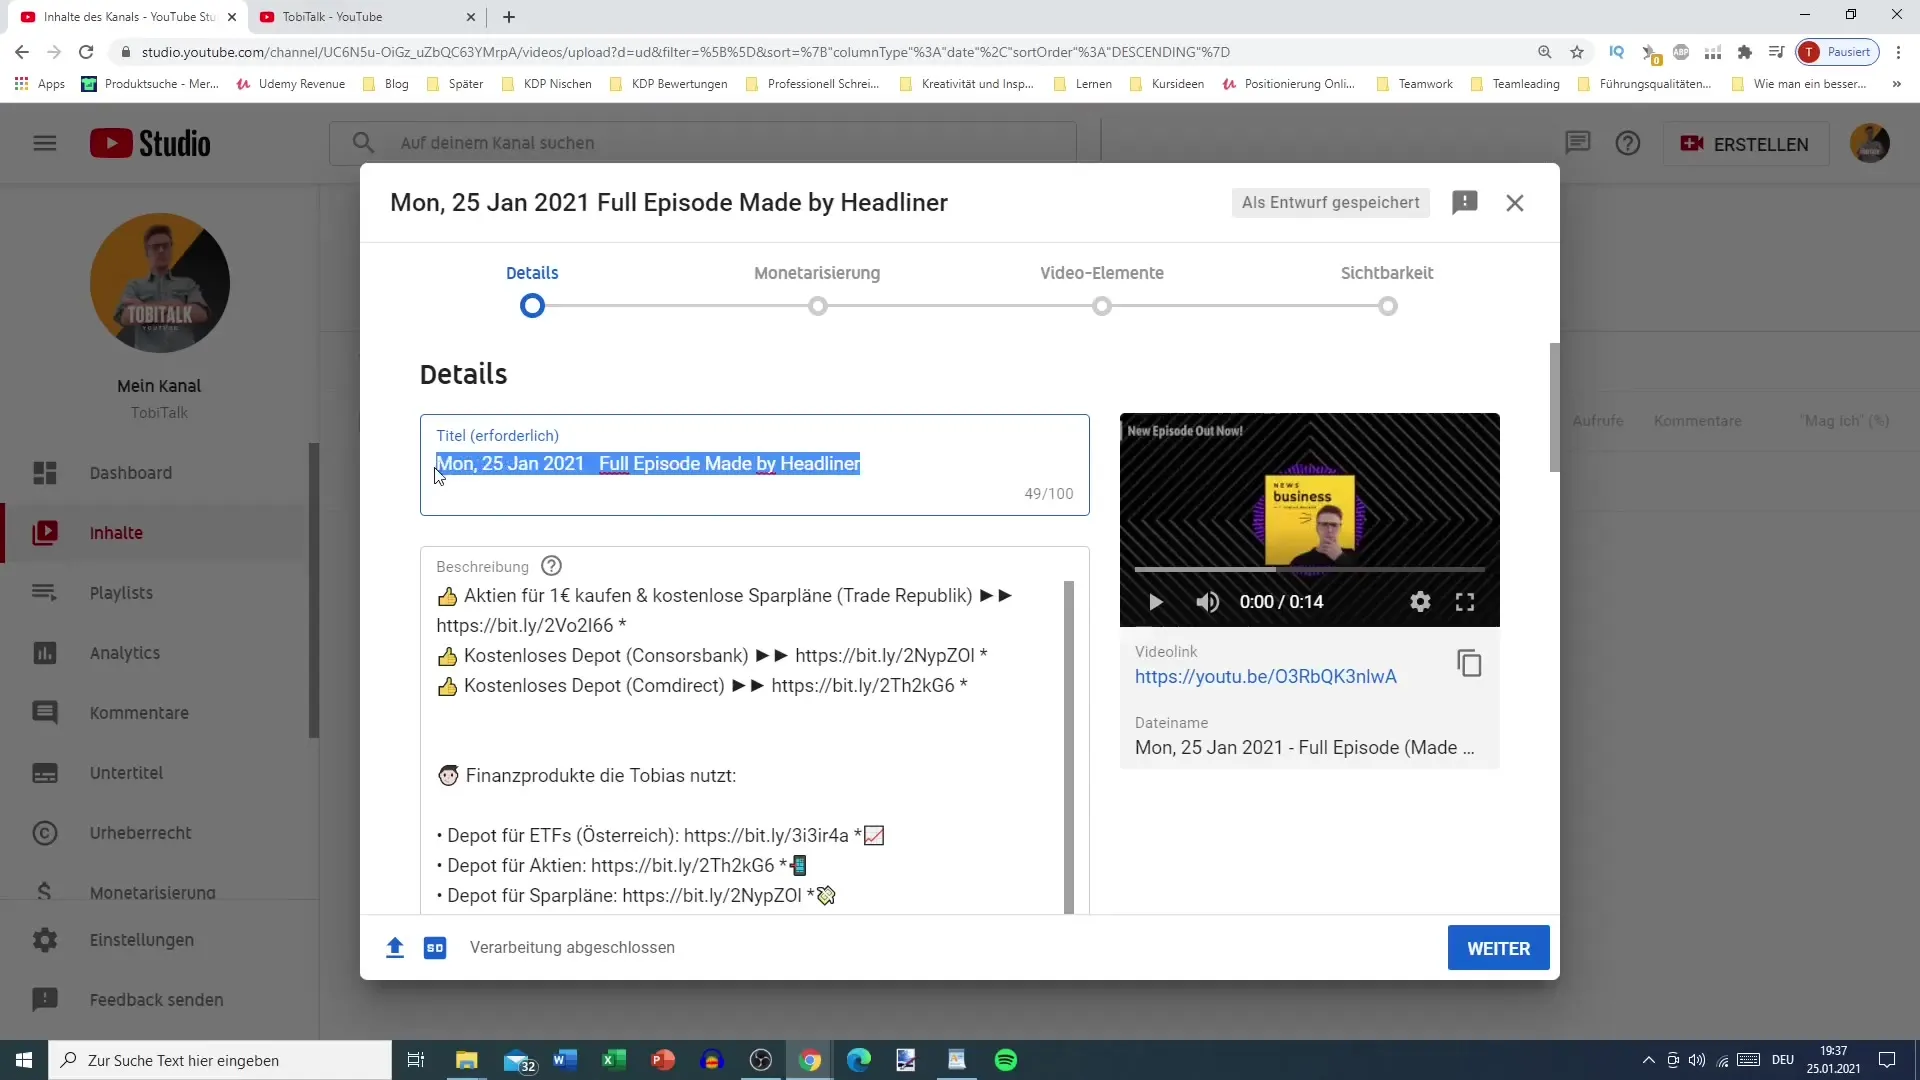This screenshot has height=1080, width=1920.
Task: Bookmark this page with the star icon
Action: pos(1577,52)
